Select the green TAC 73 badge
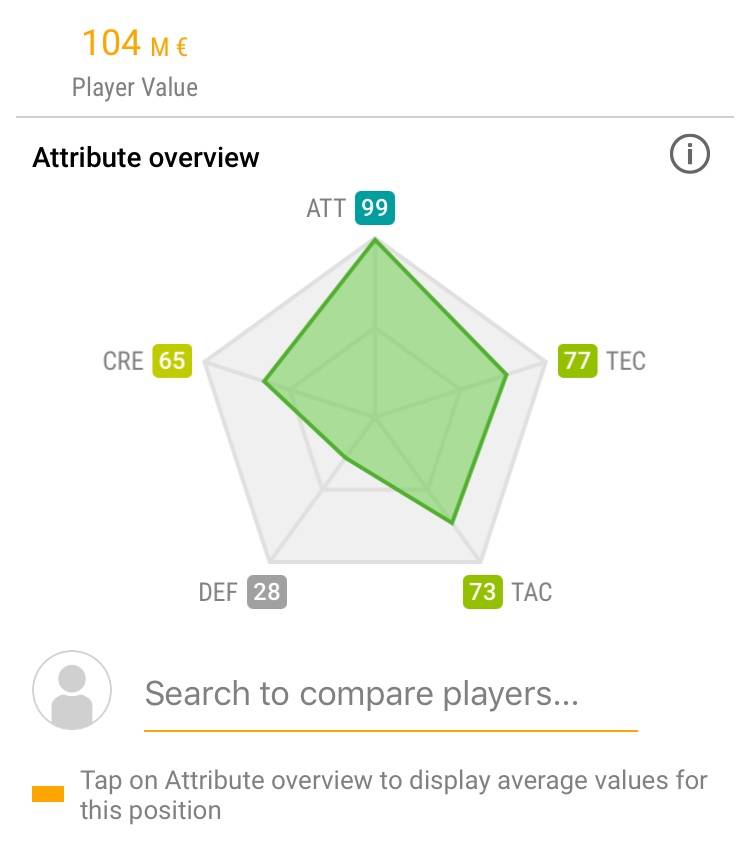This screenshot has height=854, width=750. pyautogui.click(x=483, y=592)
